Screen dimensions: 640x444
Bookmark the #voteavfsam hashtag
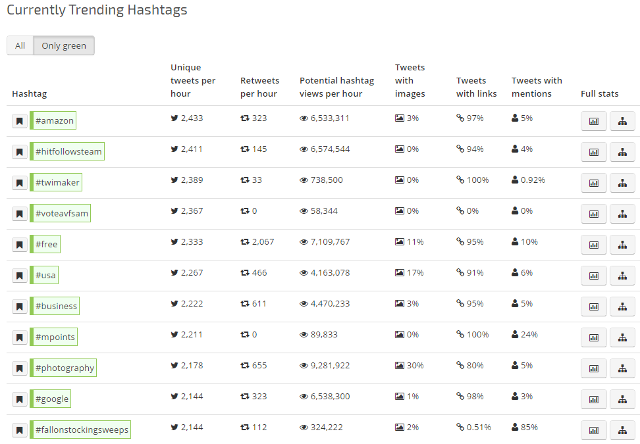coord(19,214)
